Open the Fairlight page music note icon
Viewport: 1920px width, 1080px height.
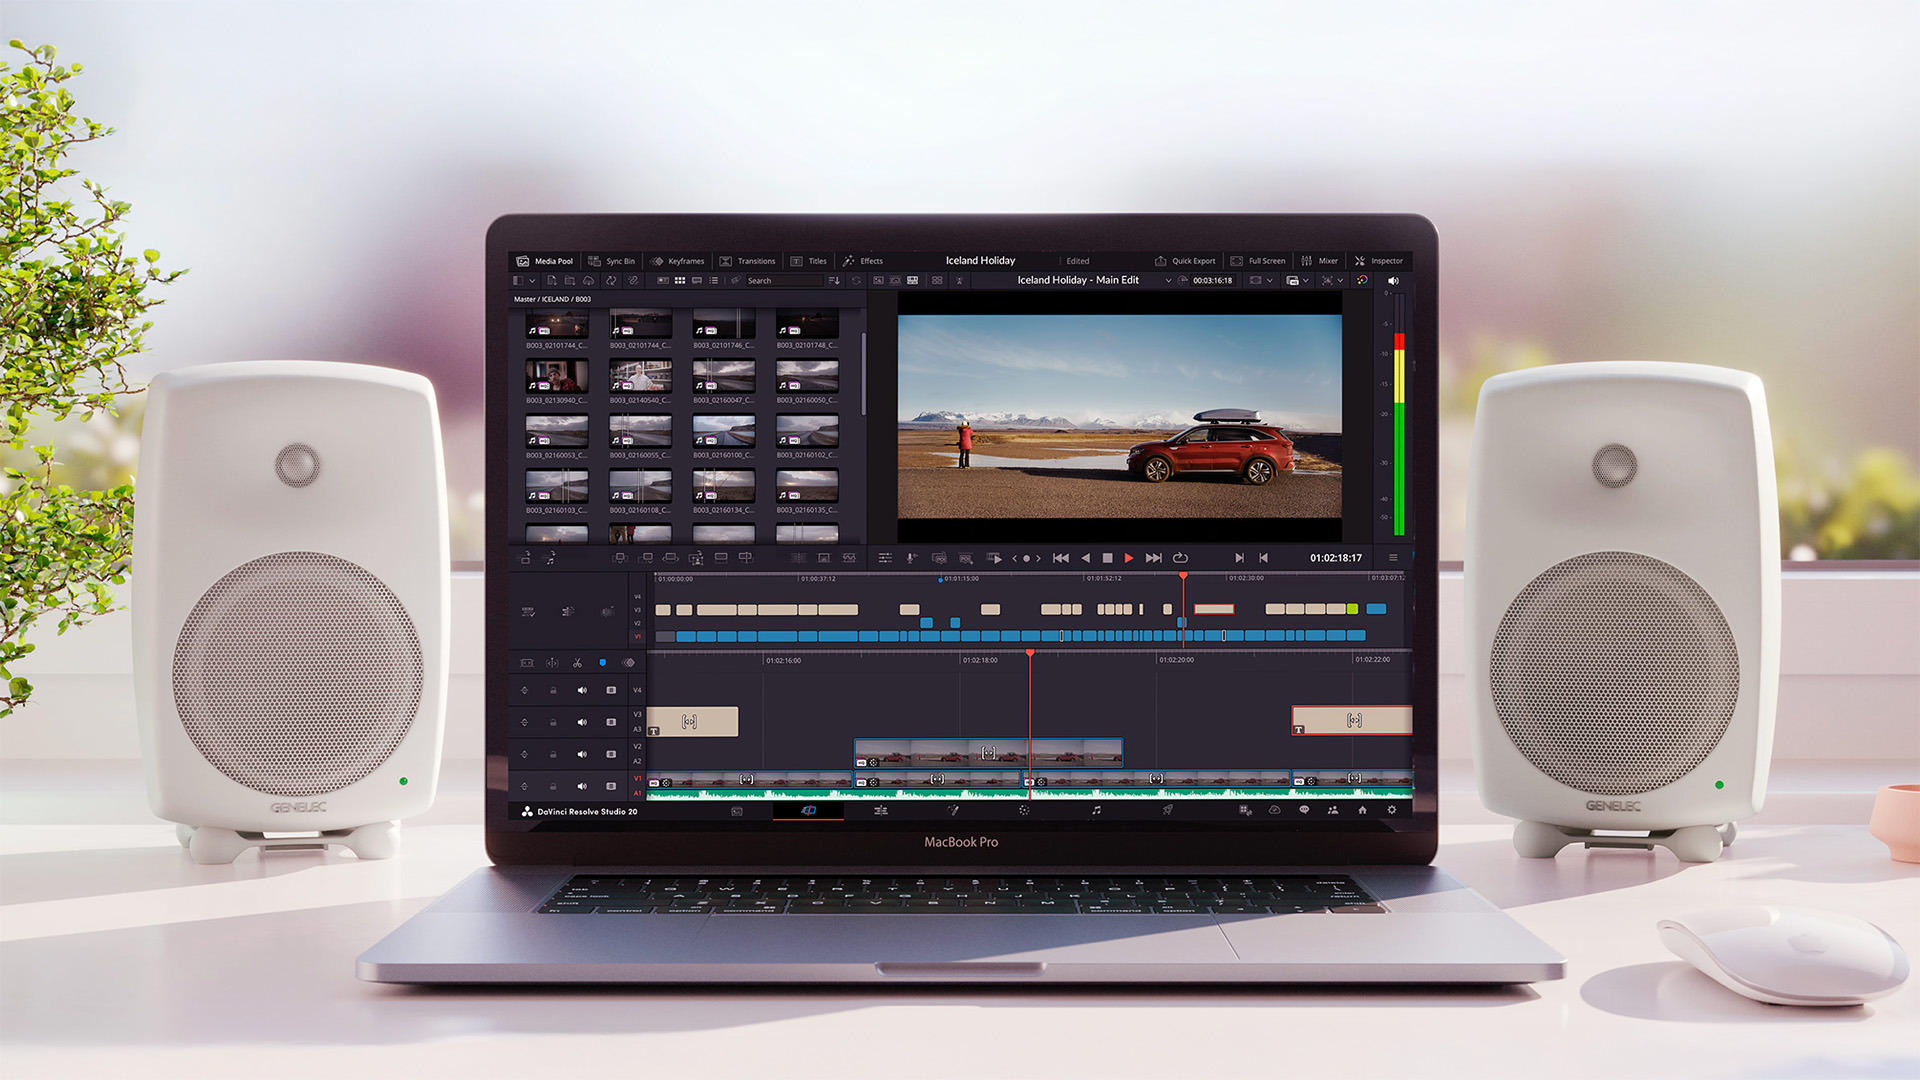[1096, 810]
